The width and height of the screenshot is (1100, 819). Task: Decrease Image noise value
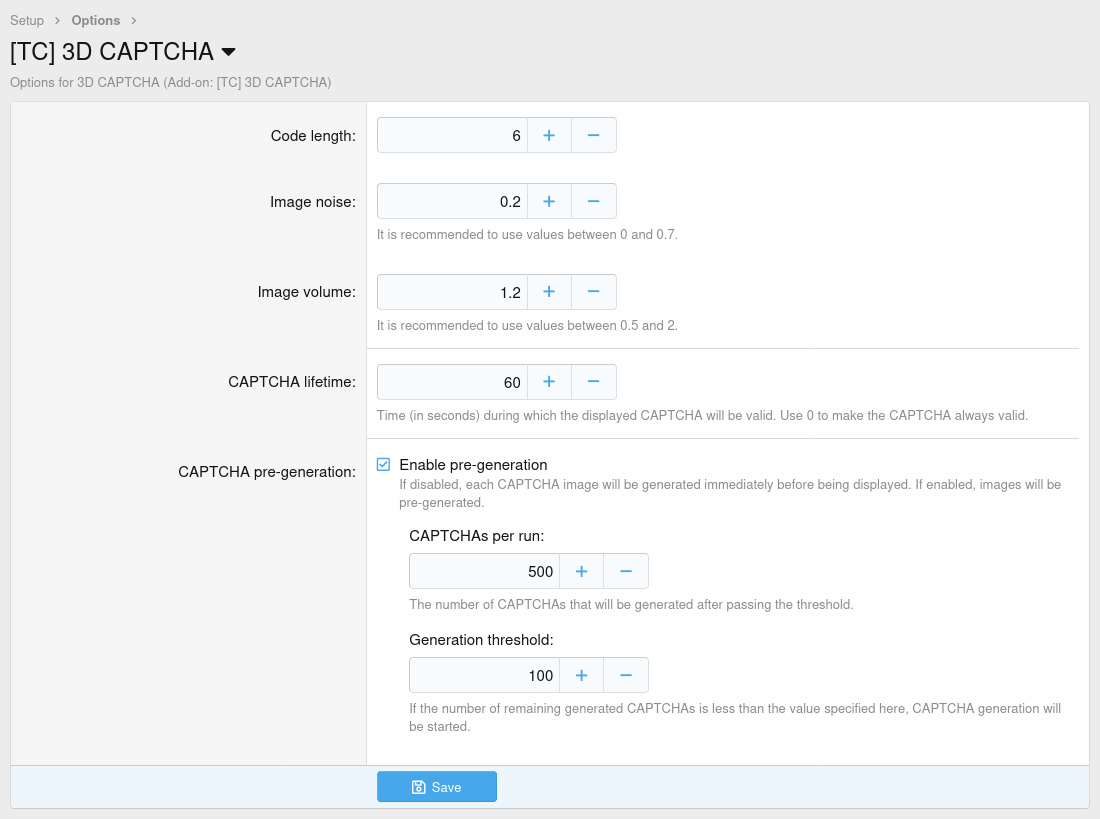pos(593,201)
